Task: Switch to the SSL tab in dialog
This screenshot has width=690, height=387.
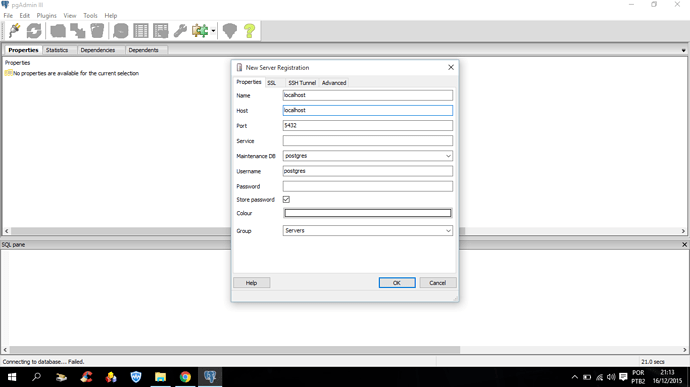Action: pyautogui.click(x=272, y=83)
